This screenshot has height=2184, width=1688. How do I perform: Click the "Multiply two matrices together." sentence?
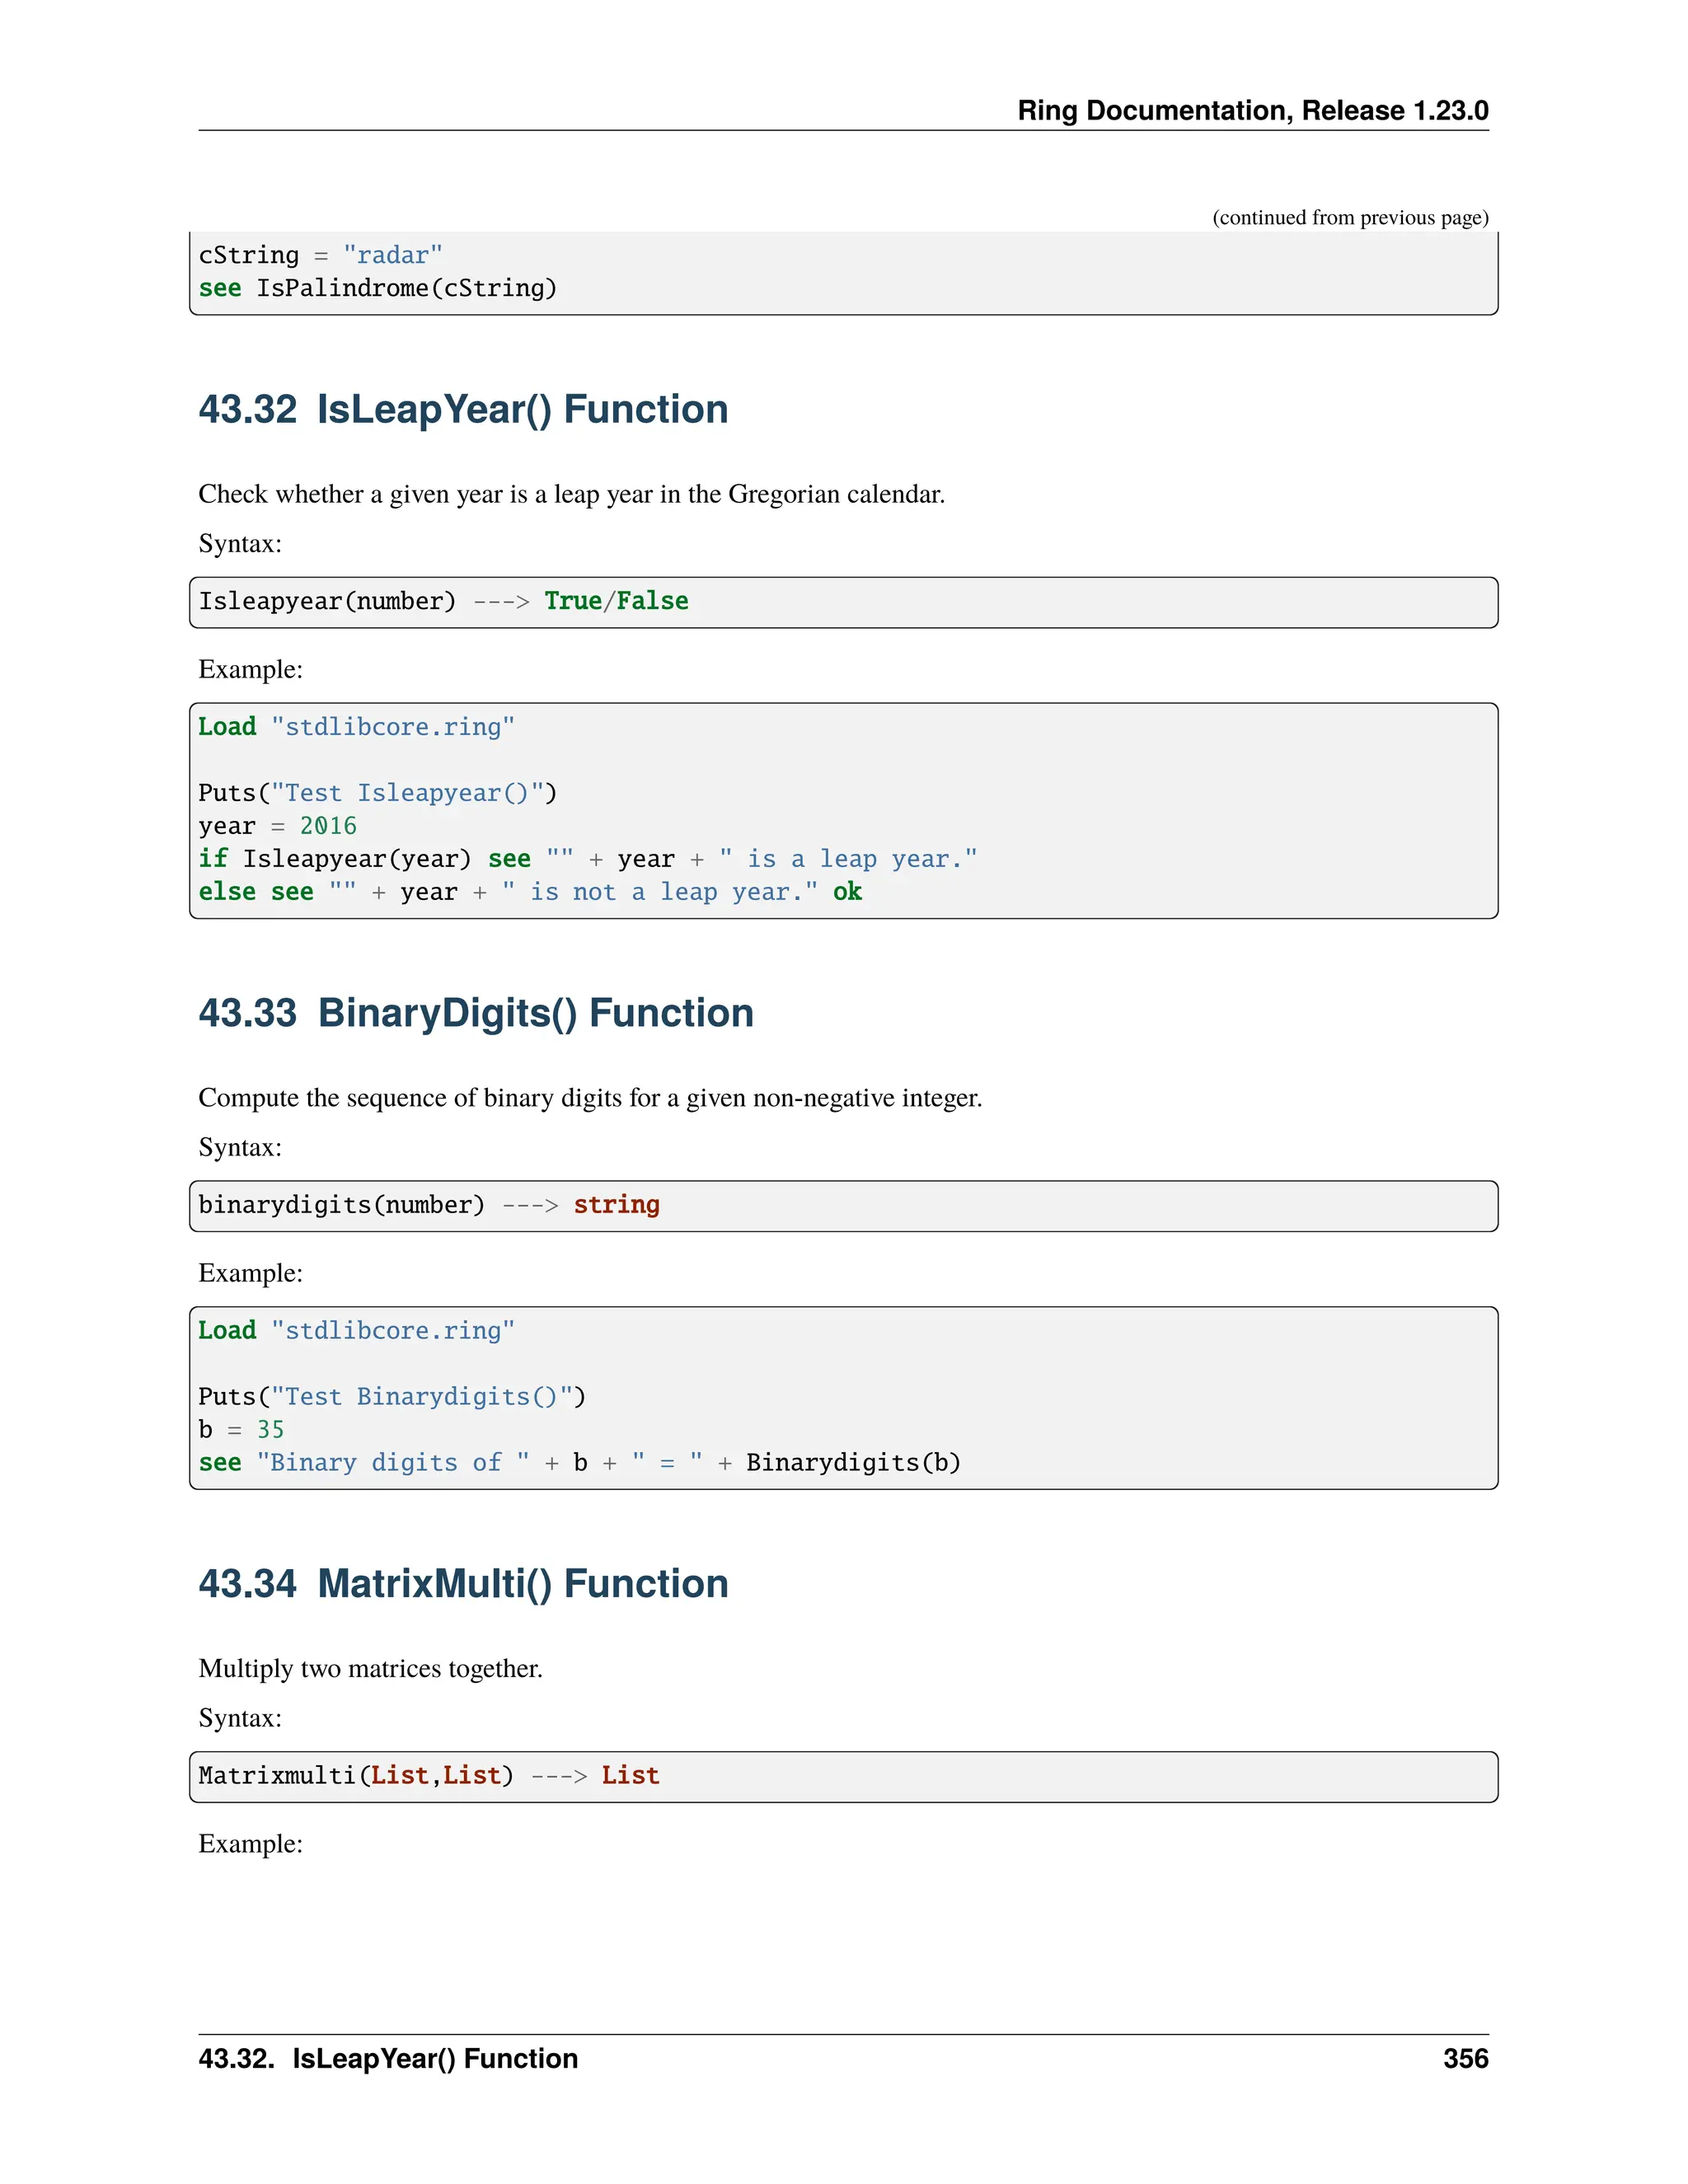(370, 1669)
